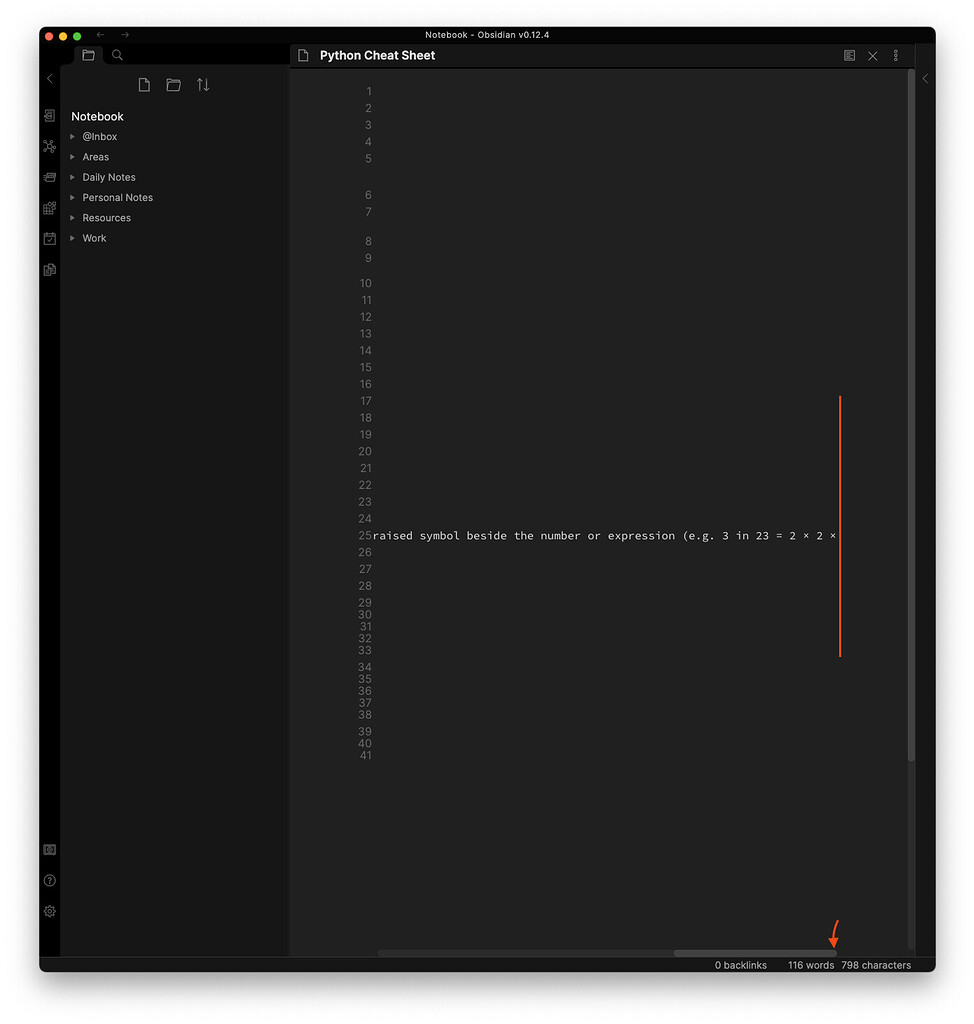Image resolution: width=974 pixels, height=1024 pixels.
Task: Expand the @Inbox folder
Action: click(71, 136)
